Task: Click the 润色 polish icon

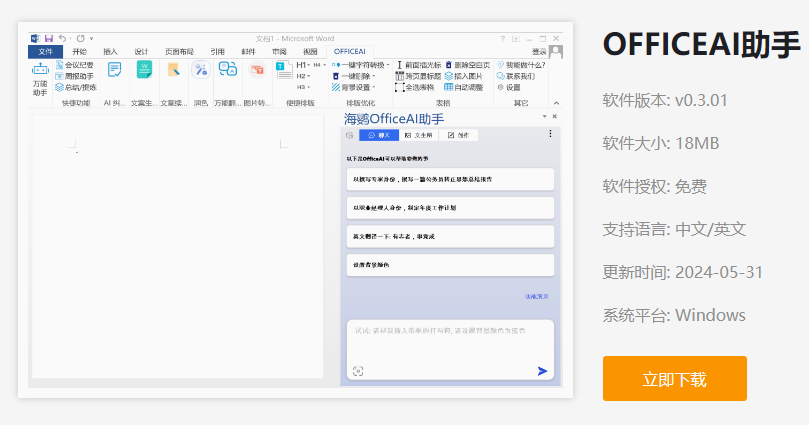Action: tap(200, 70)
